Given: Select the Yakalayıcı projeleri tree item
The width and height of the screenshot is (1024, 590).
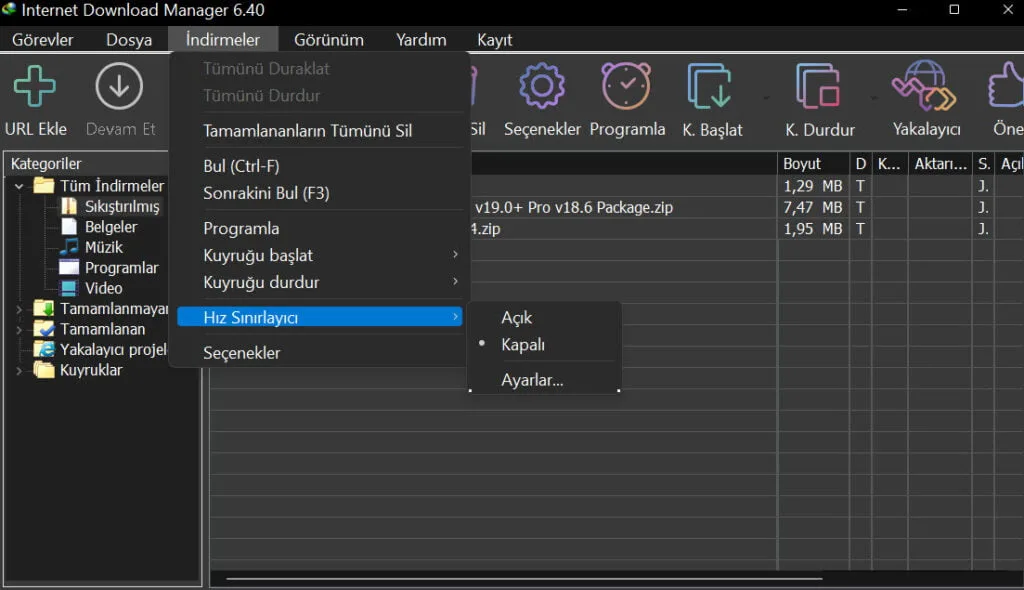Looking at the screenshot, I should [101, 350].
